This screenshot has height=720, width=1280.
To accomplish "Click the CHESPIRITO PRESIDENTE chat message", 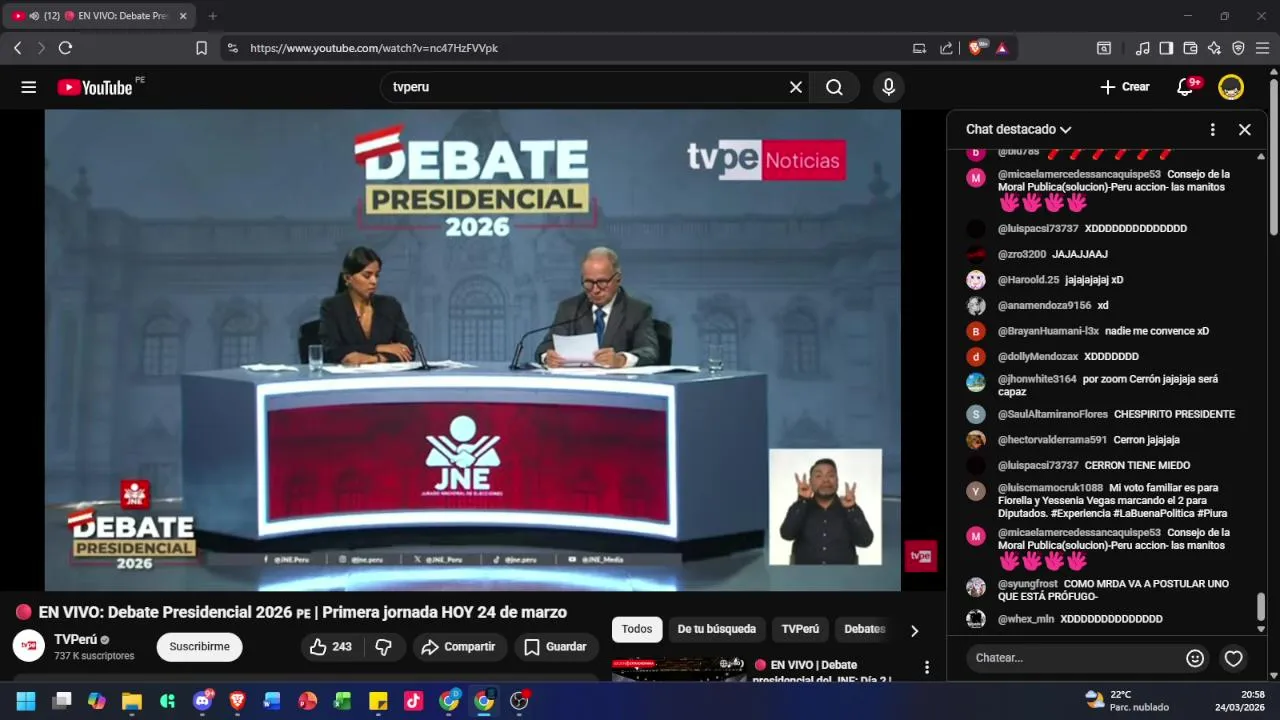I will [1174, 414].
